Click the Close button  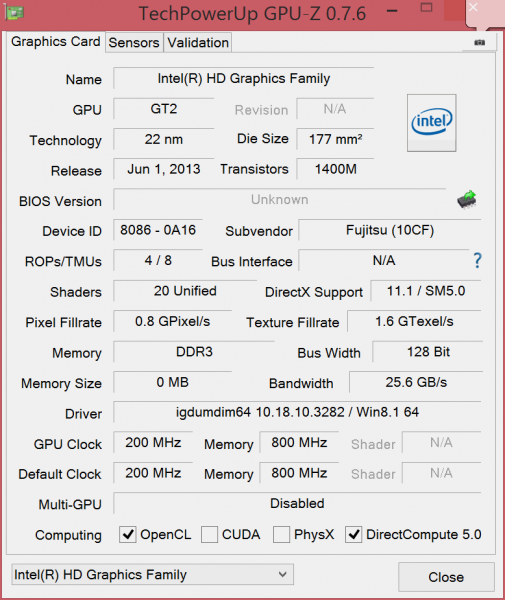pyautogui.click(x=446, y=577)
